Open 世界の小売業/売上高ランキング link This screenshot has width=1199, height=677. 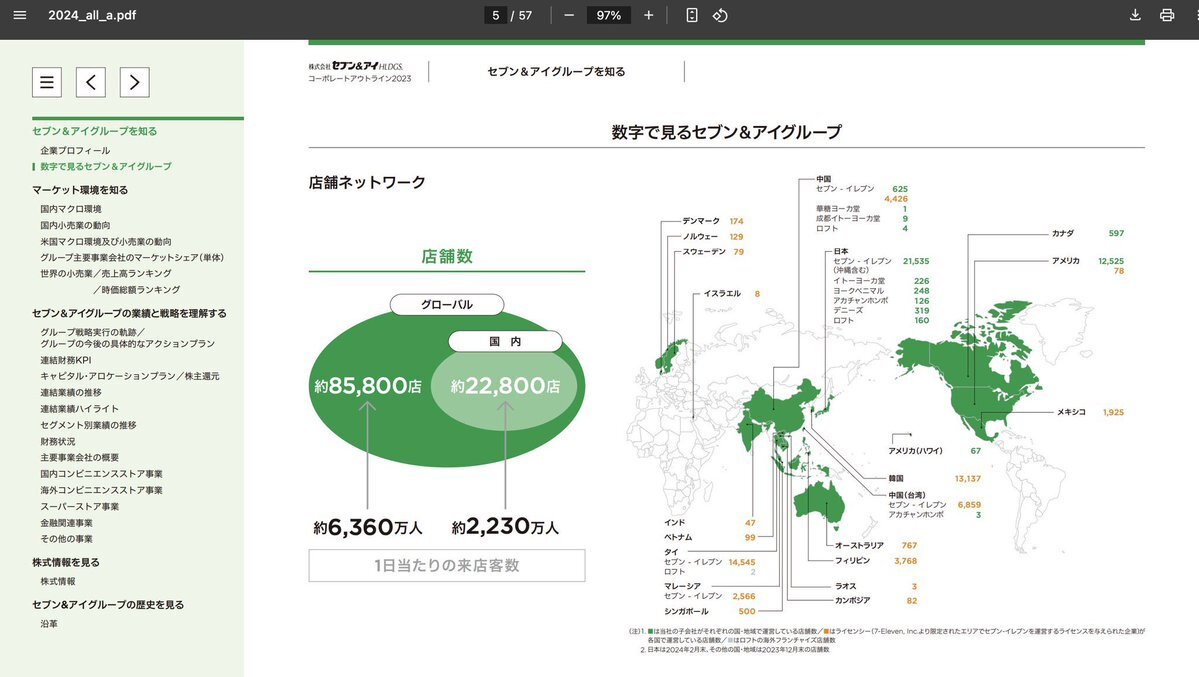(106, 274)
